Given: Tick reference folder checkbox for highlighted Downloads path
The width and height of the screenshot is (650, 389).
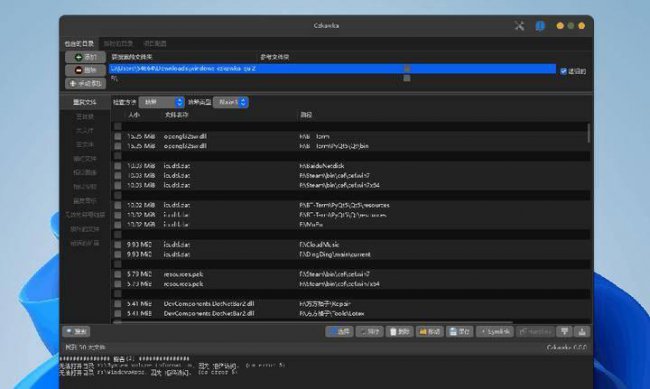Looking at the screenshot, I should [x=407, y=68].
